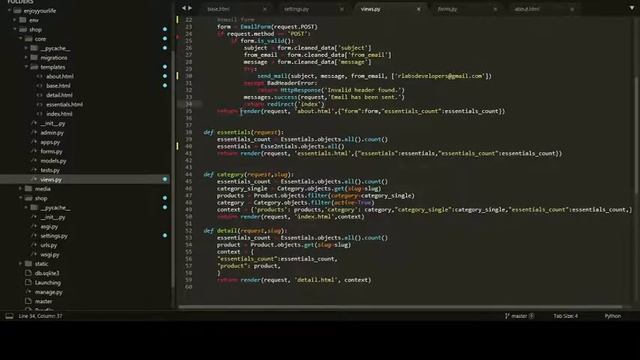Open __init__.py under templates folder
Image resolution: width=640 pixels, height=360 pixels.
click(53, 123)
